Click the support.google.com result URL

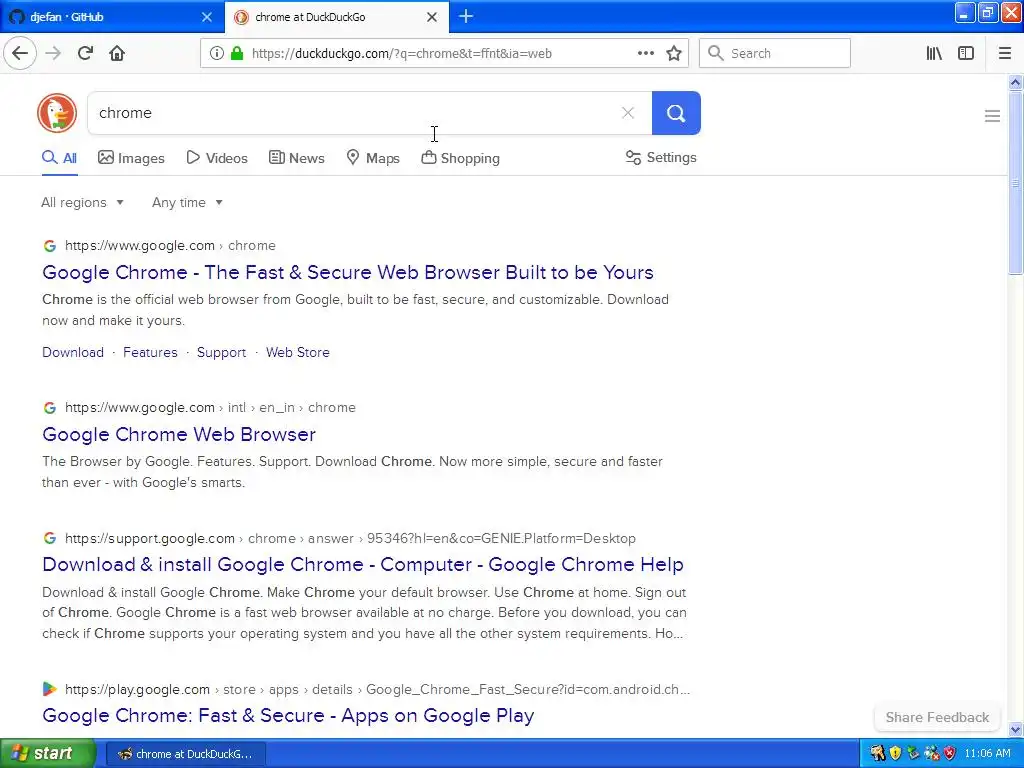(350, 538)
